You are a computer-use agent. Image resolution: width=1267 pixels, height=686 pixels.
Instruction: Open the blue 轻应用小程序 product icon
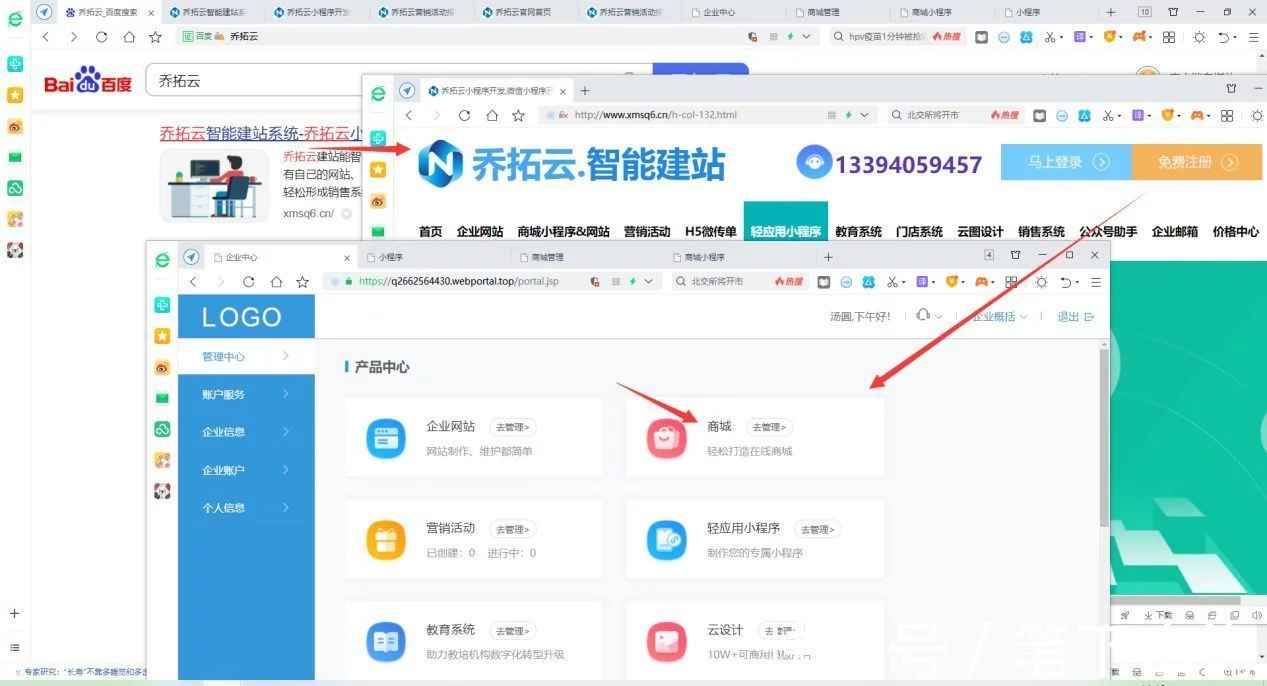click(x=666, y=540)
